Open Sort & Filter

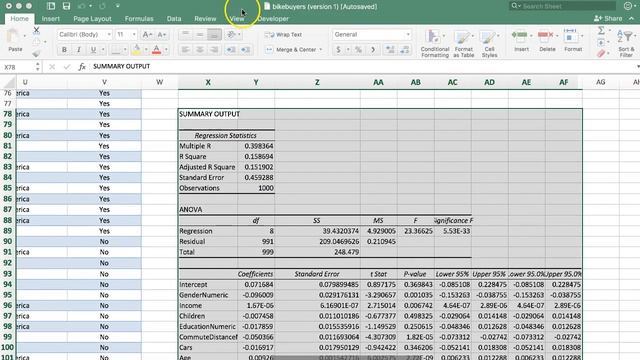627,43
